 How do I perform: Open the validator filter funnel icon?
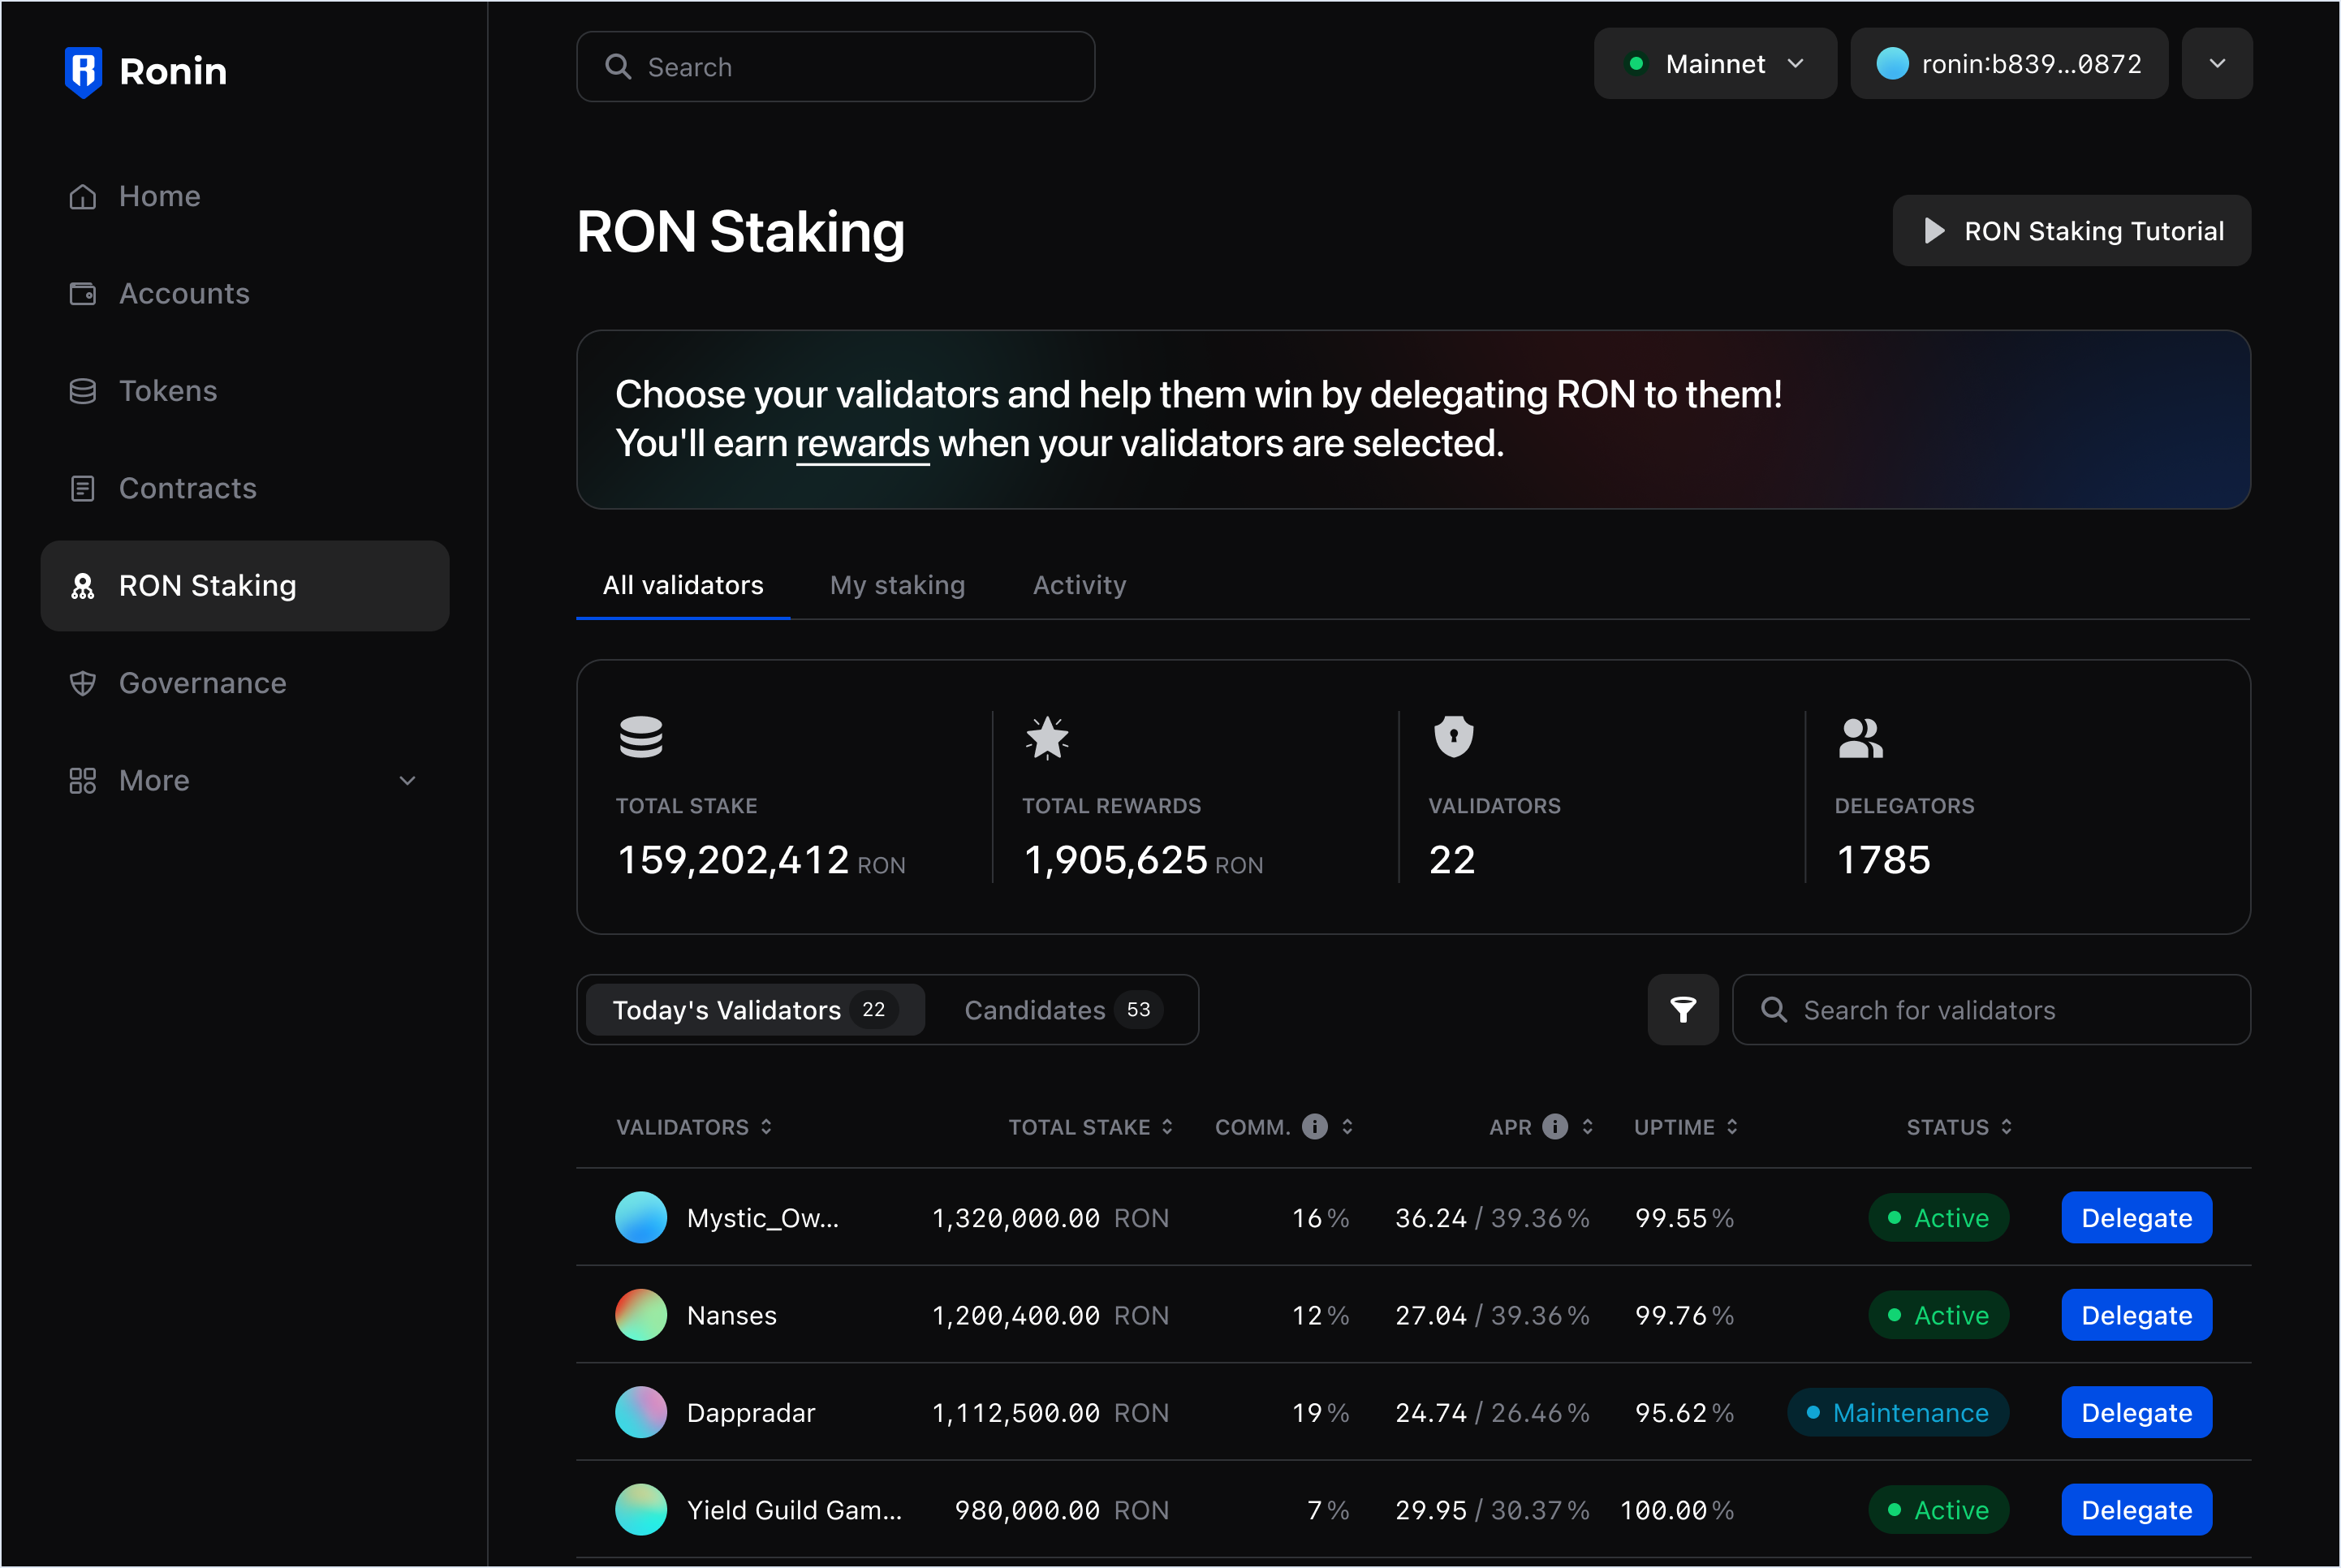(1682, 1010)
